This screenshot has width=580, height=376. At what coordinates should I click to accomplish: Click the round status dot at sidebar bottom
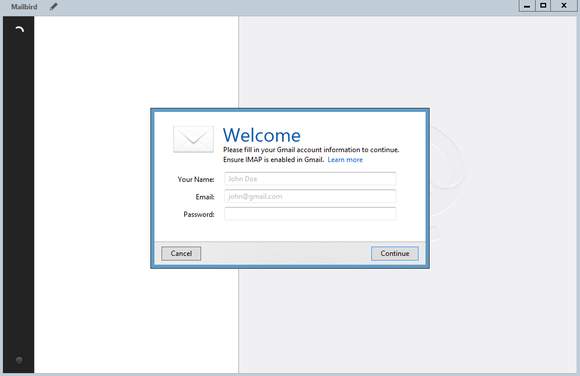[19, 360]
